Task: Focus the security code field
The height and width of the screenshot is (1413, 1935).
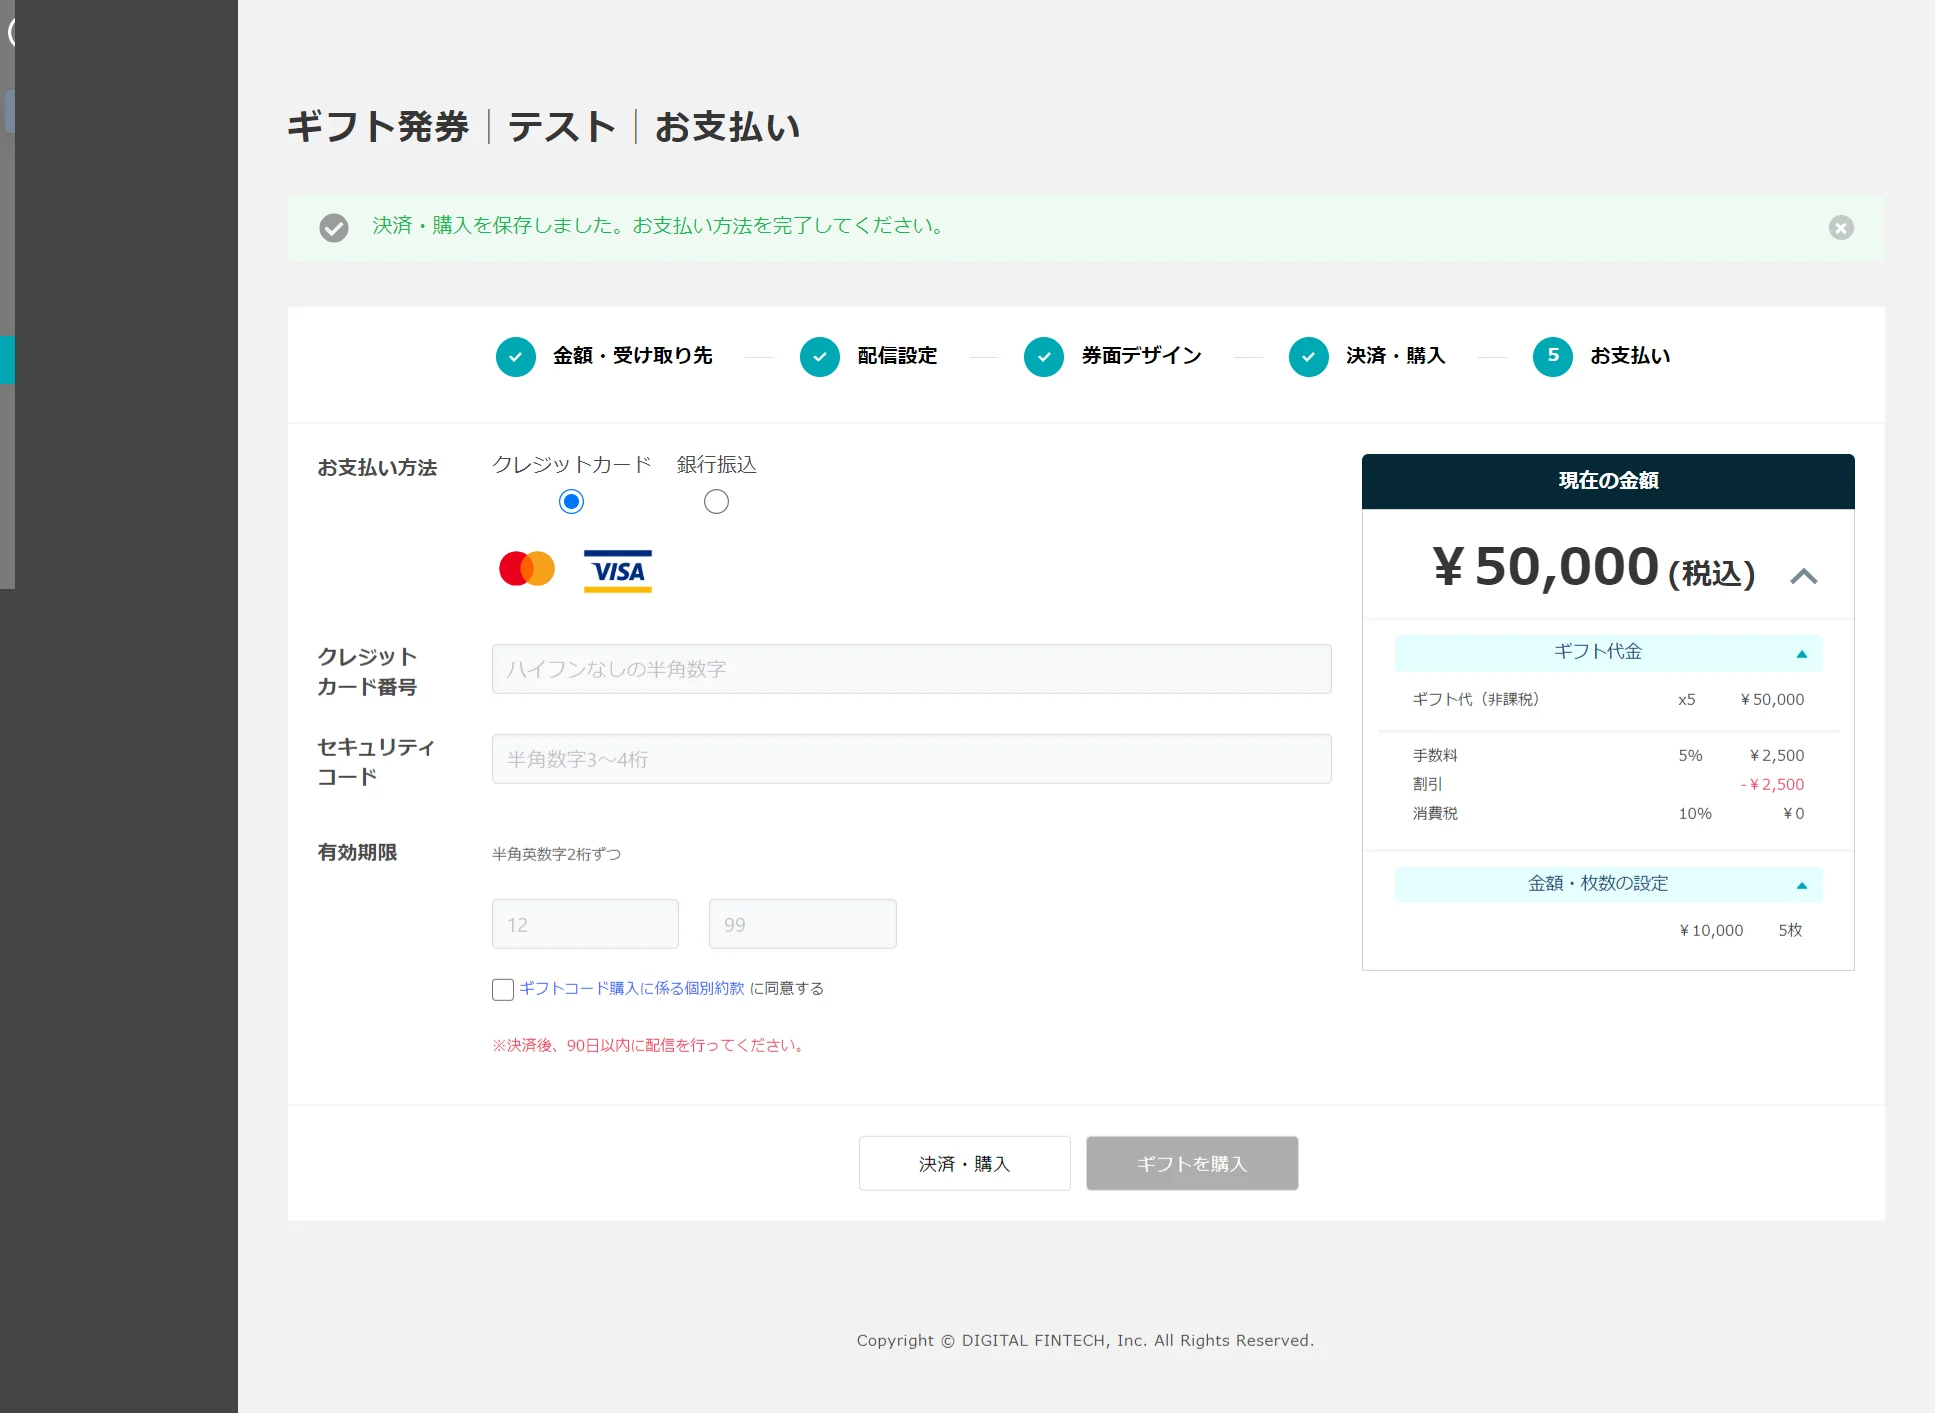Action: click(x=912, y=759)
